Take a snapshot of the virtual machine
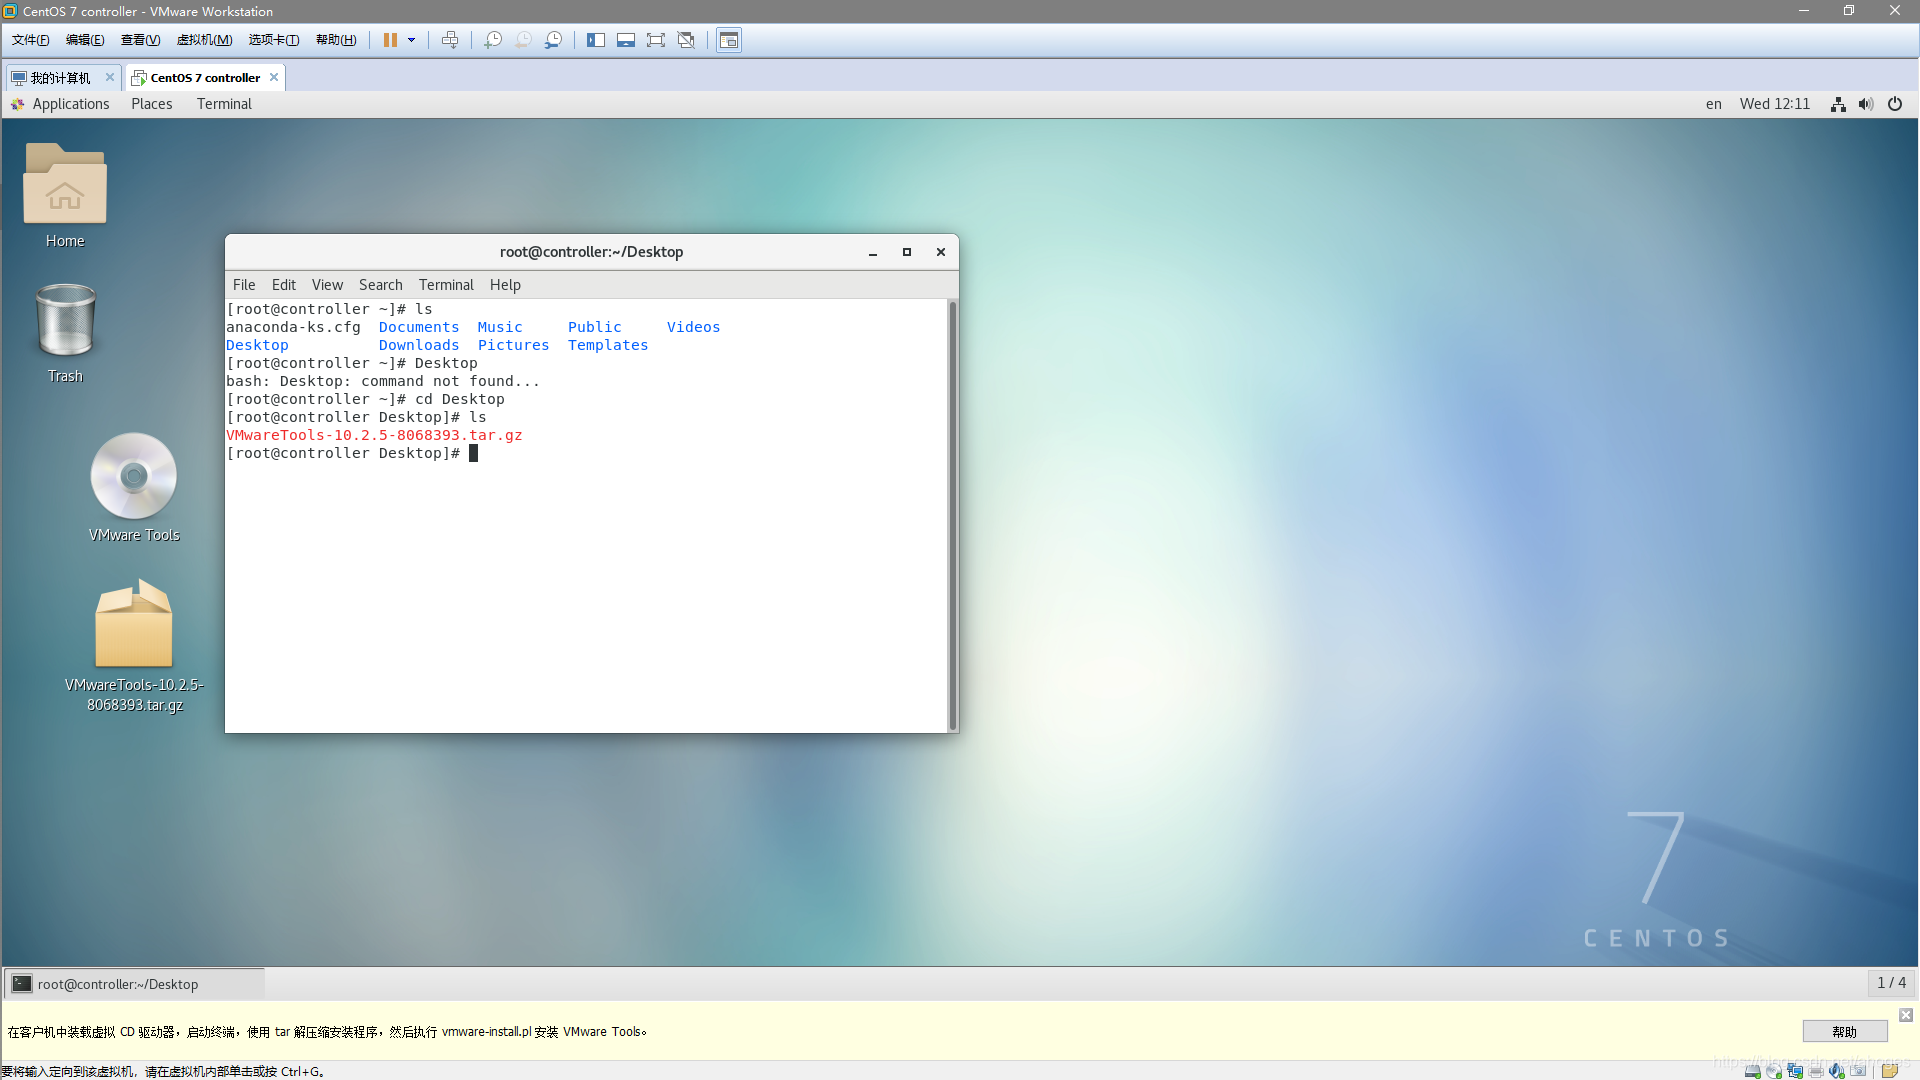Screen dimensions: 1920x1080 coord(492,40)
